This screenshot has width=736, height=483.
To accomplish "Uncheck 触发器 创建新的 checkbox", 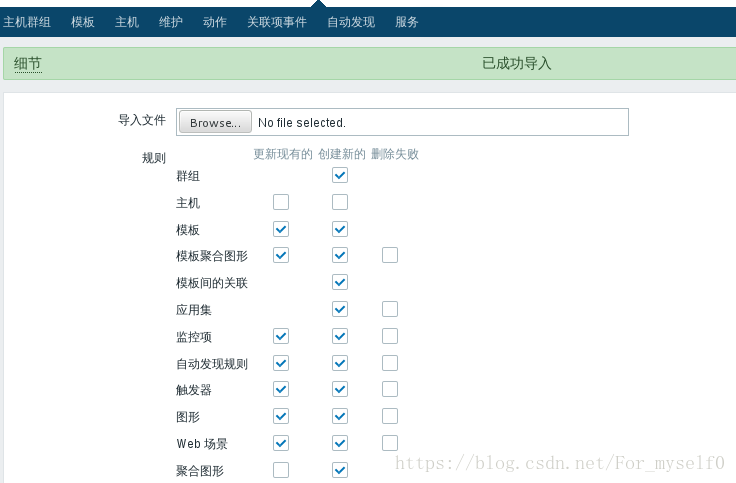I will coord(340,389).
